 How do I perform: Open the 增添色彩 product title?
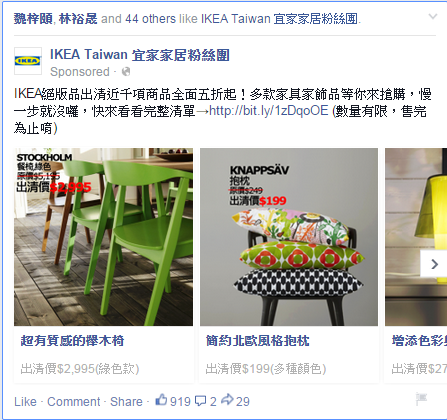tap(419, 341)
